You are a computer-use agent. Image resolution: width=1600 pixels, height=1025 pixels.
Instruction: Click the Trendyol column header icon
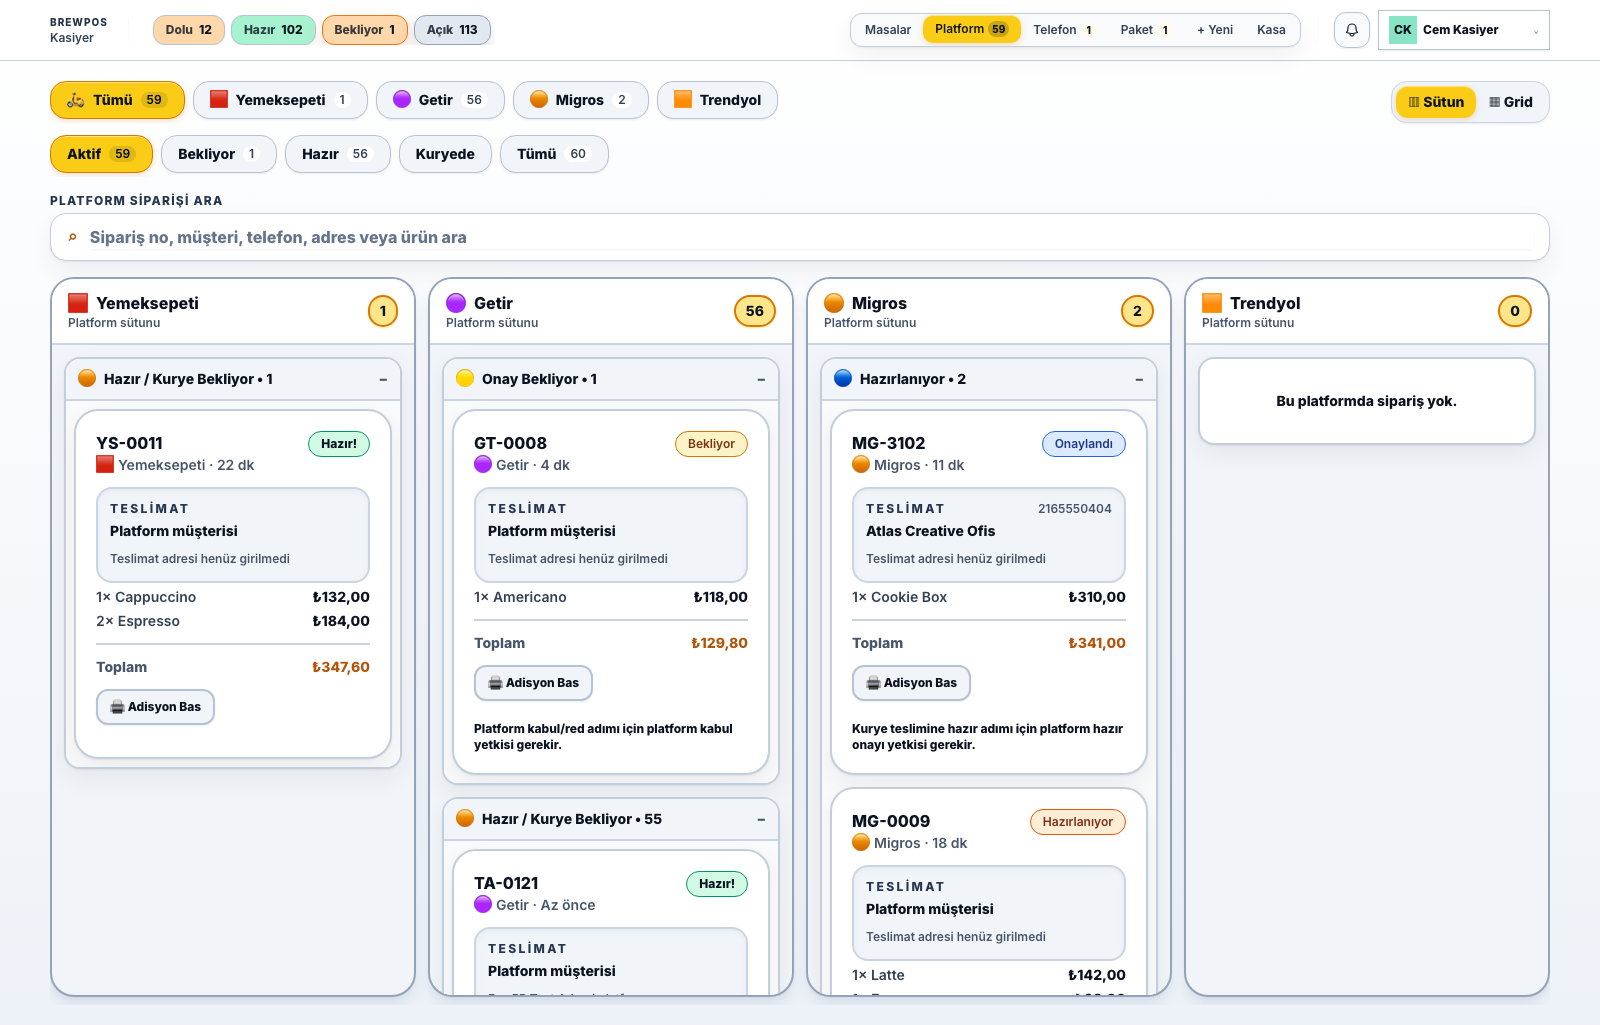pyautogui.click(x=1212, y=303)
